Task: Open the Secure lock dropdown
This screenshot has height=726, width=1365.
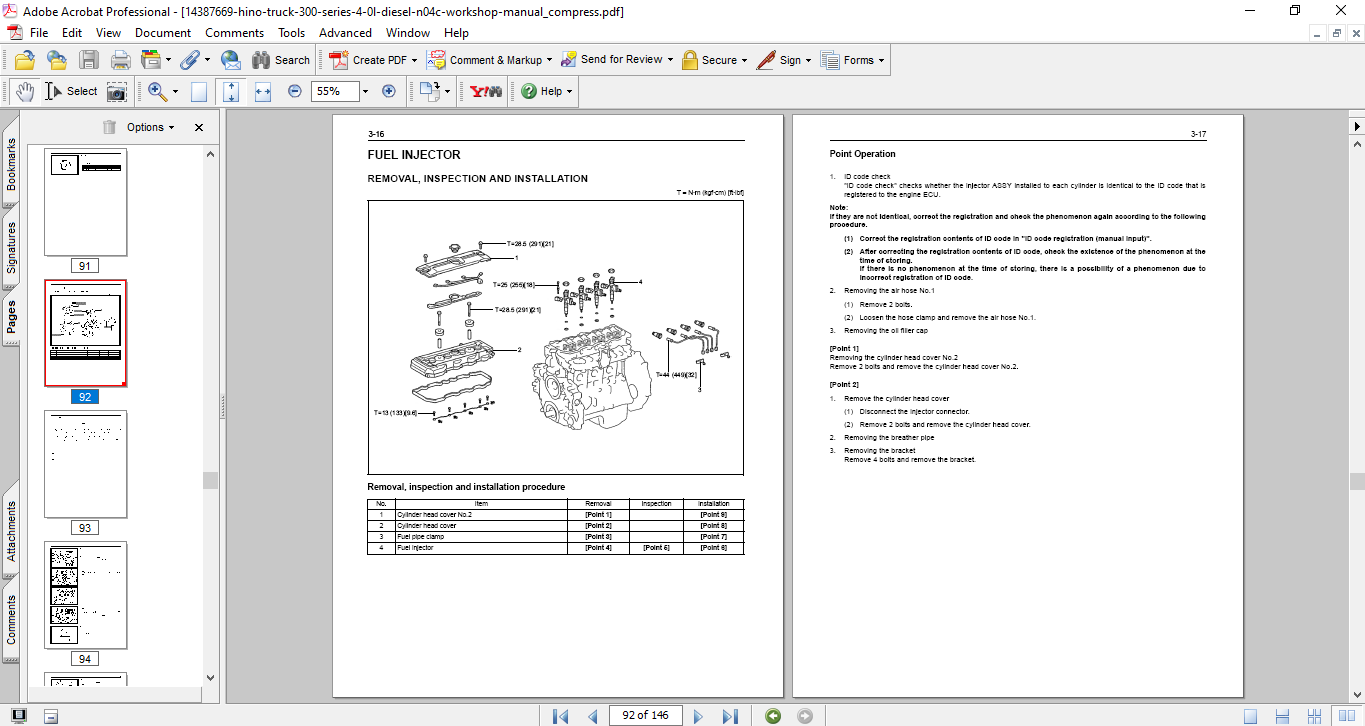Action: (x=715, y=60)
